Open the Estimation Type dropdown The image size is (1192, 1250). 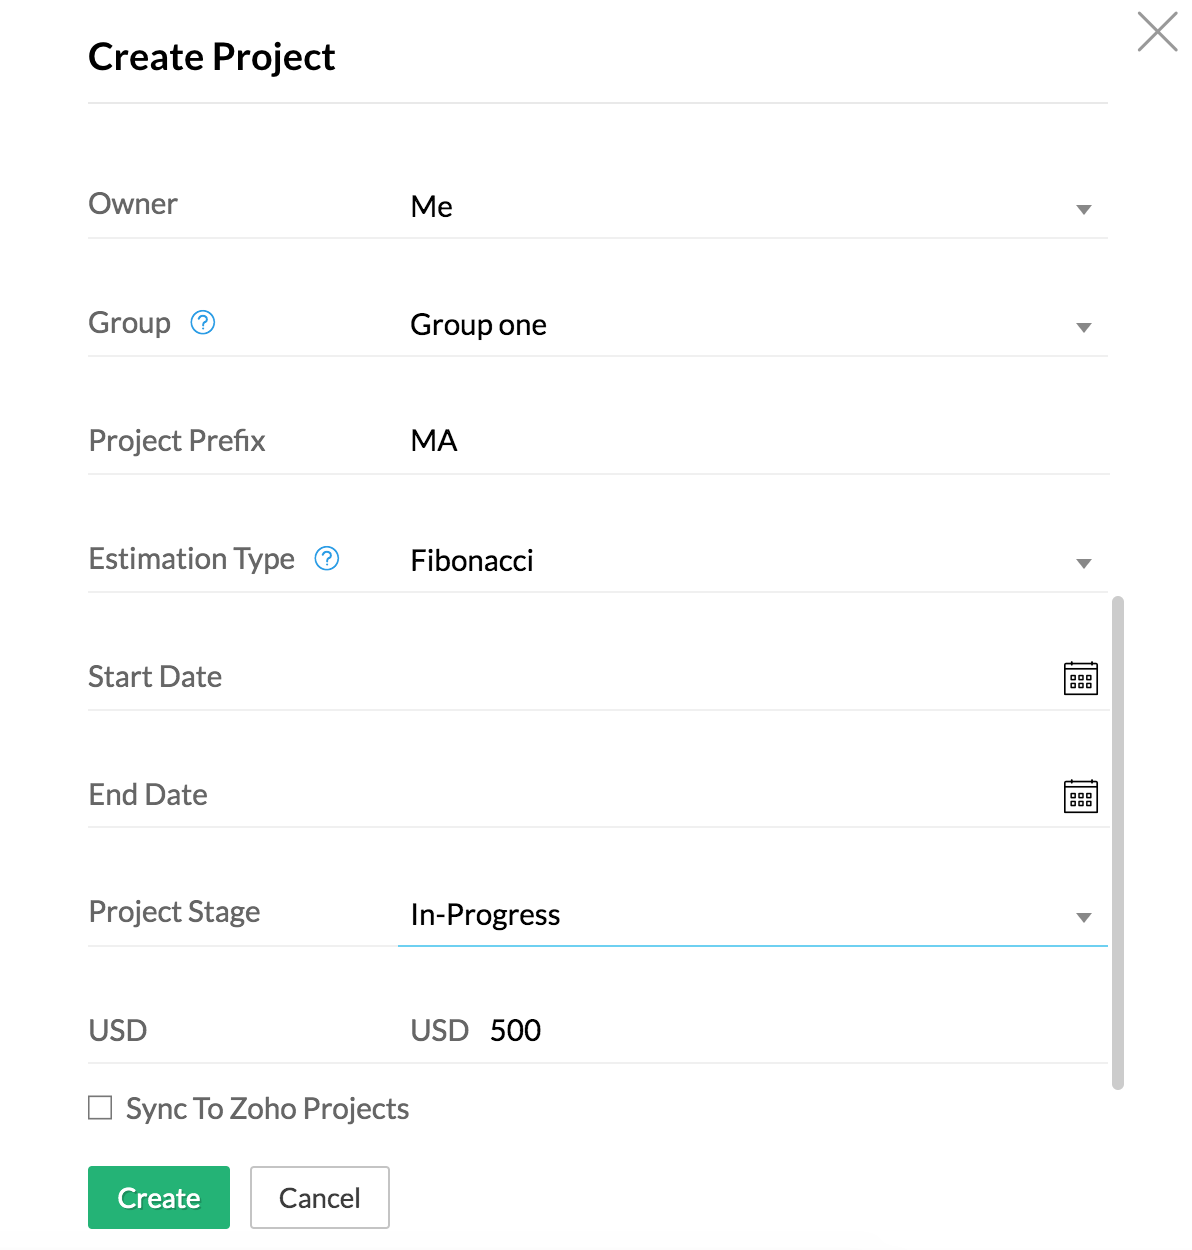tap(1084, 563)
